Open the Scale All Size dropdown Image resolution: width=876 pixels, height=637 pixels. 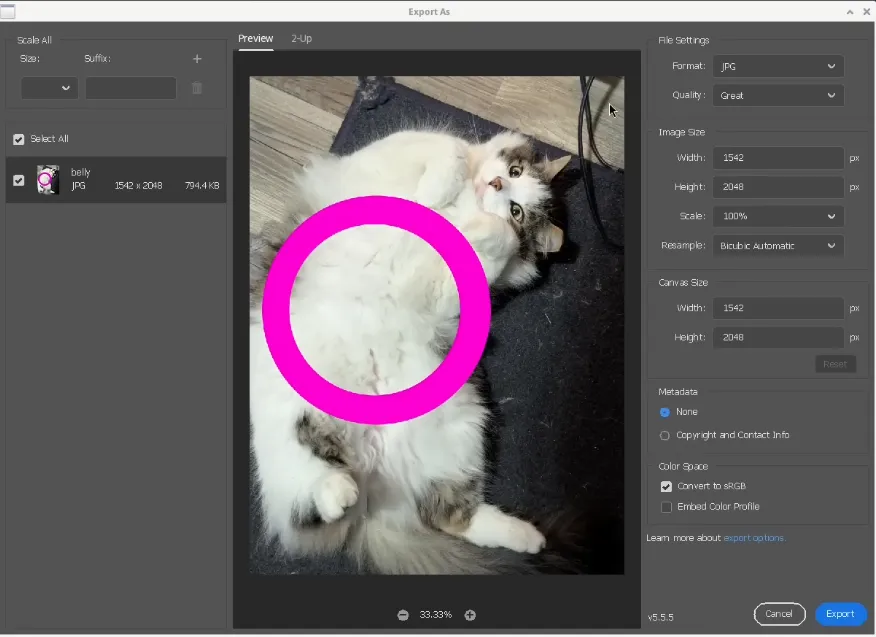(x=49, y=88)
